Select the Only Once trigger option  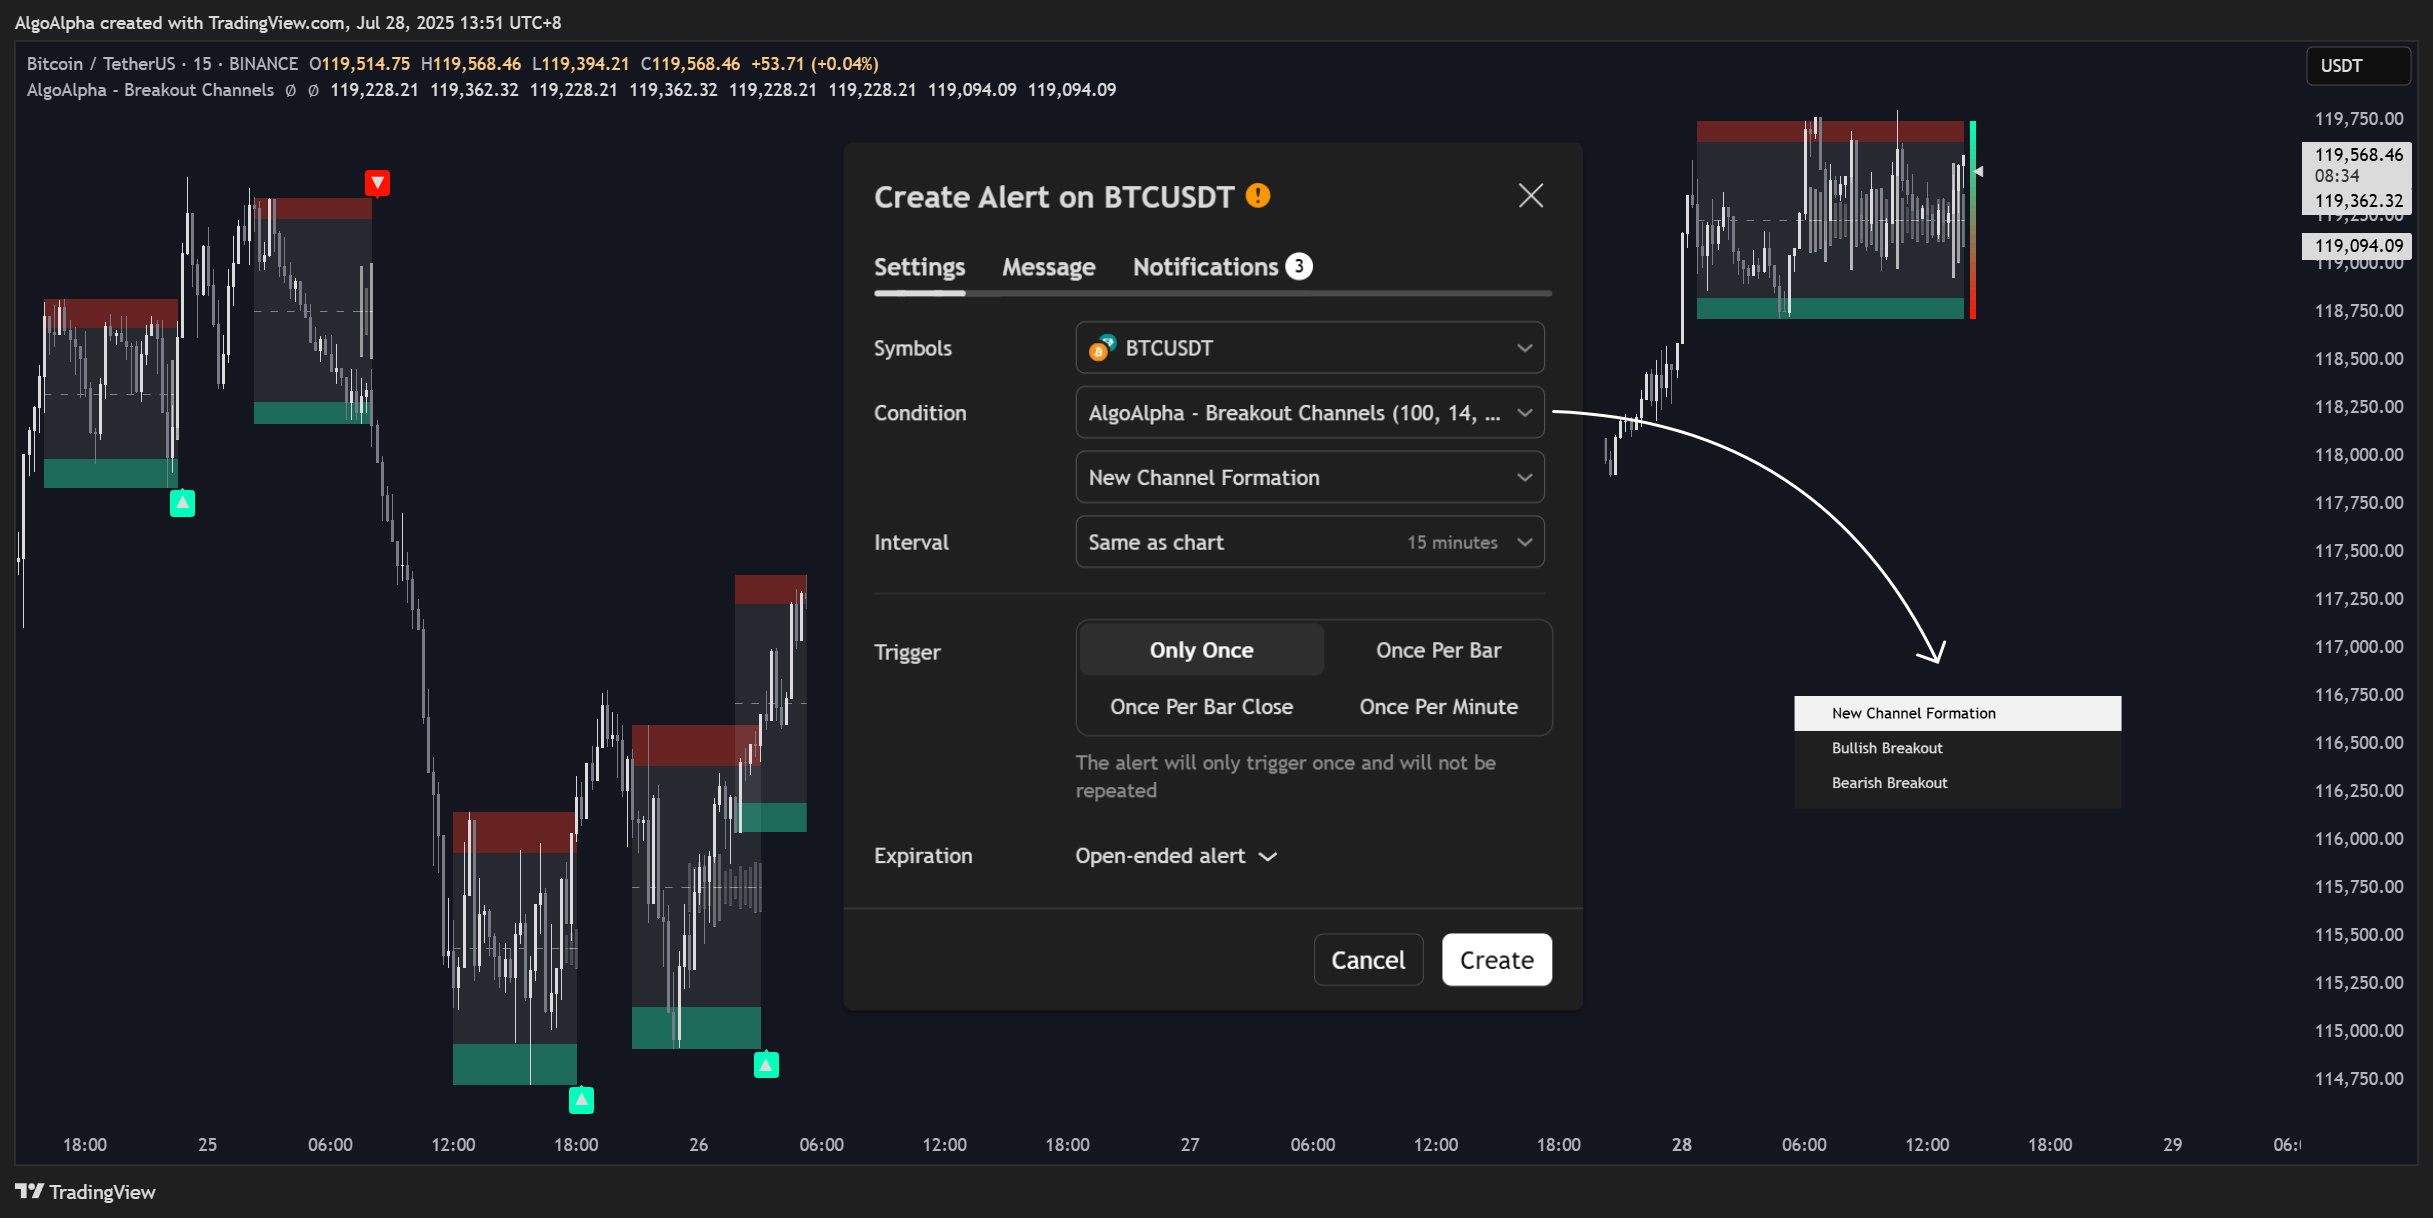tap(1201, 650)
